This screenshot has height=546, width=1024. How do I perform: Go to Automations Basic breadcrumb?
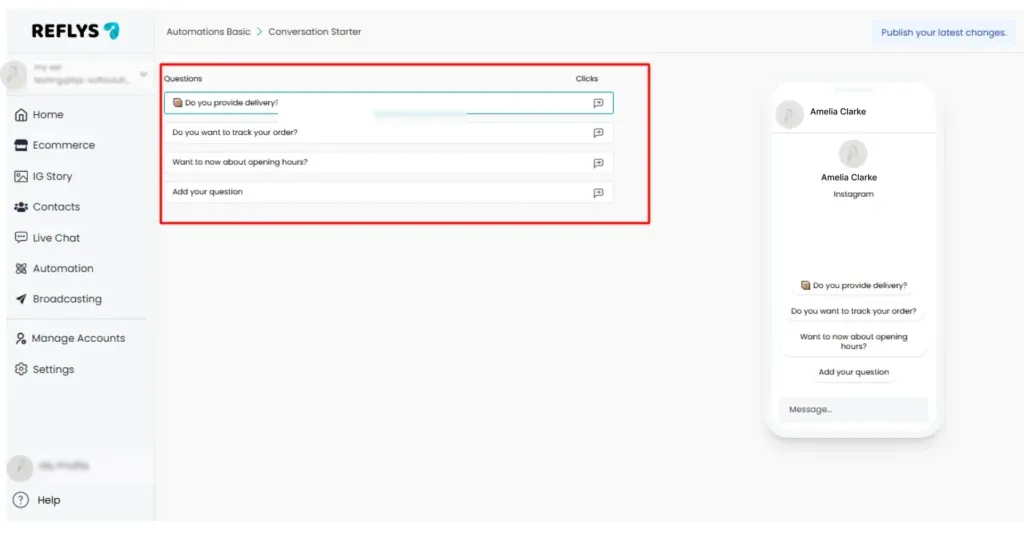[x=208, y=31]
